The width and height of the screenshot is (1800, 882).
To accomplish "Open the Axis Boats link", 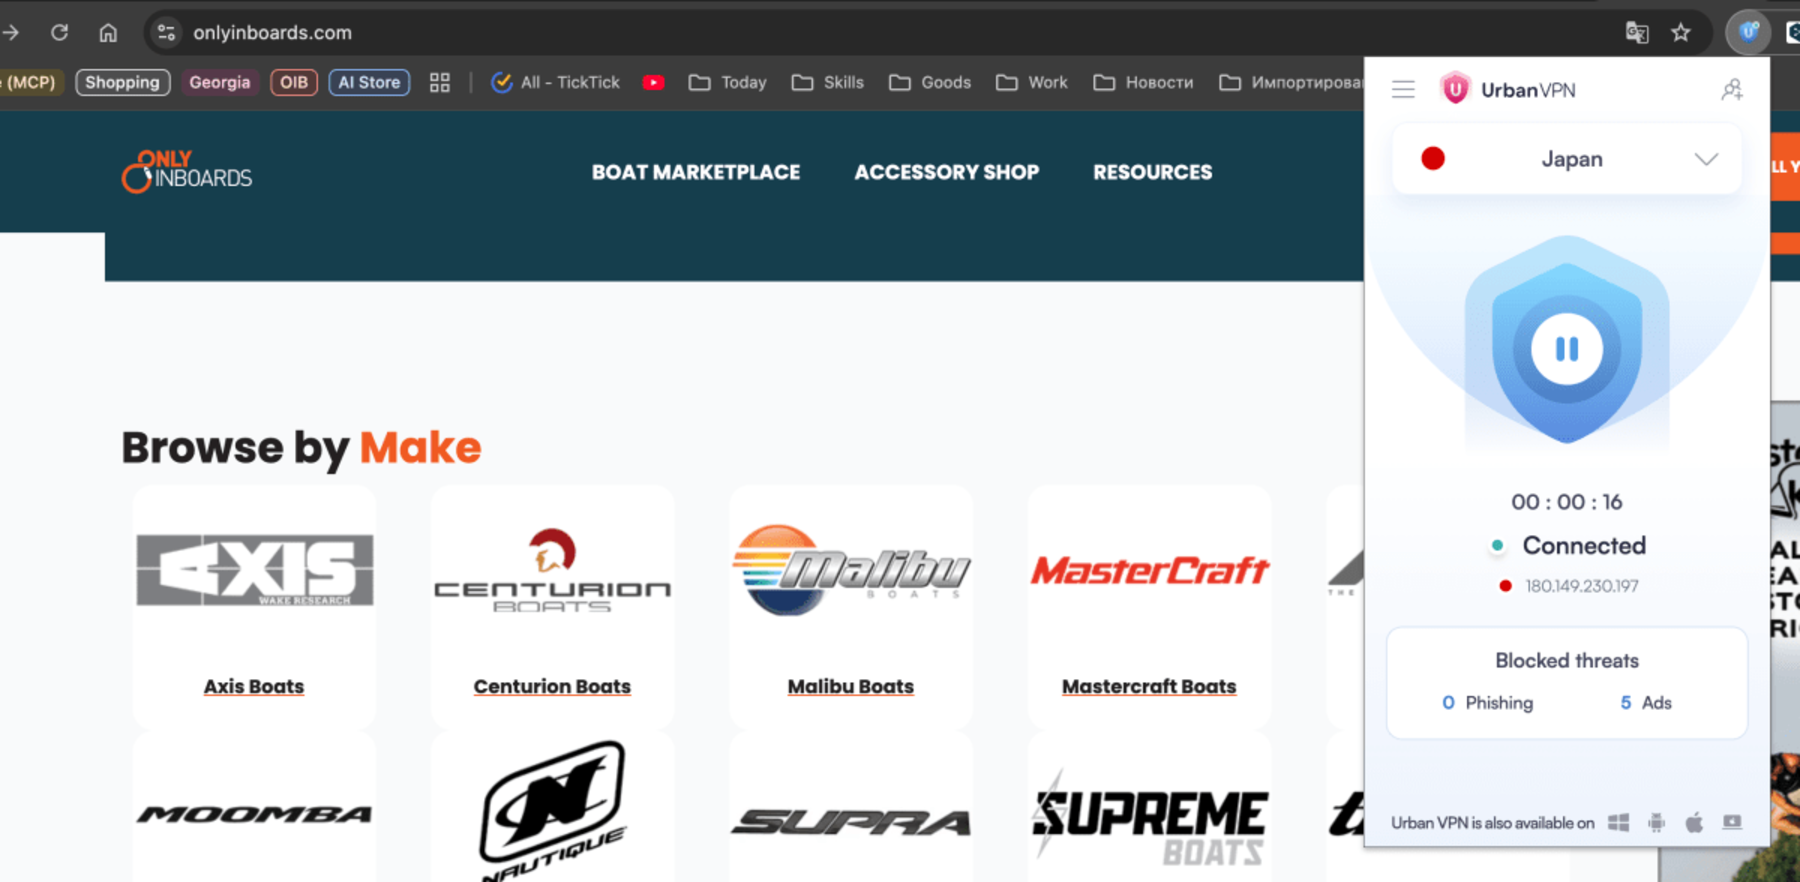I will coord(254,687).
